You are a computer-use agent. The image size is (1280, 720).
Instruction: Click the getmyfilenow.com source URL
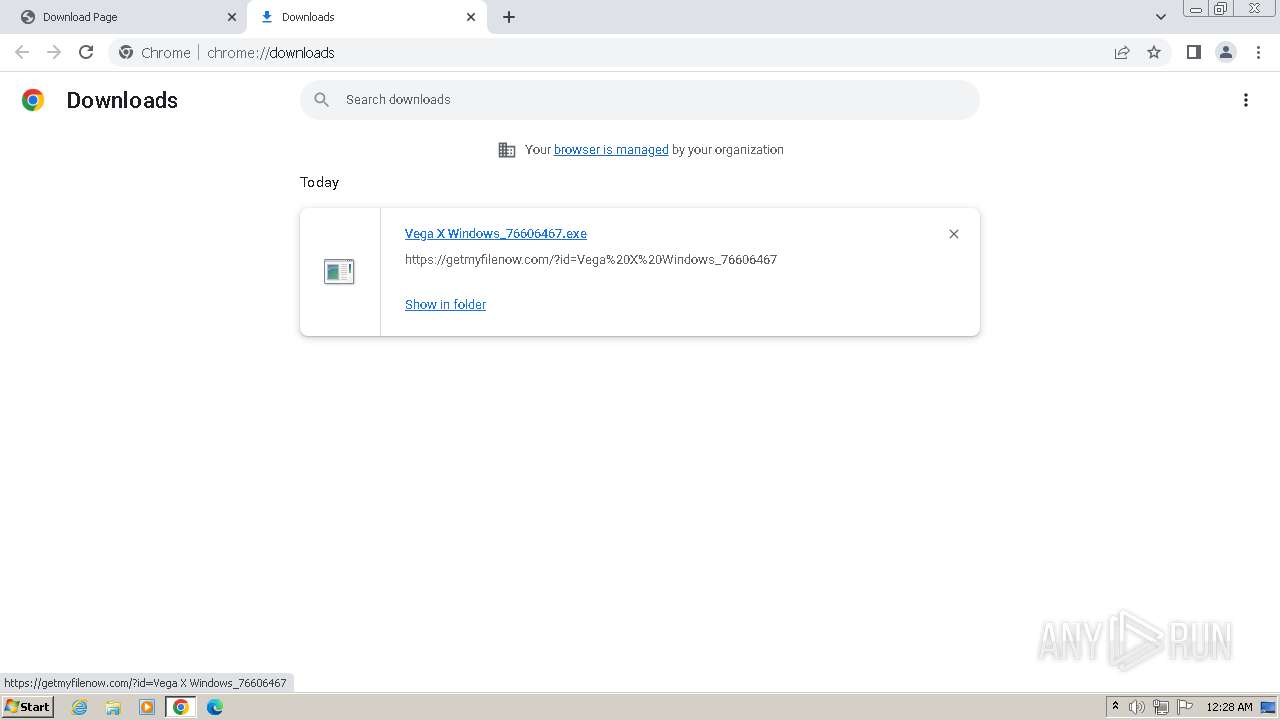coord(591,260)
